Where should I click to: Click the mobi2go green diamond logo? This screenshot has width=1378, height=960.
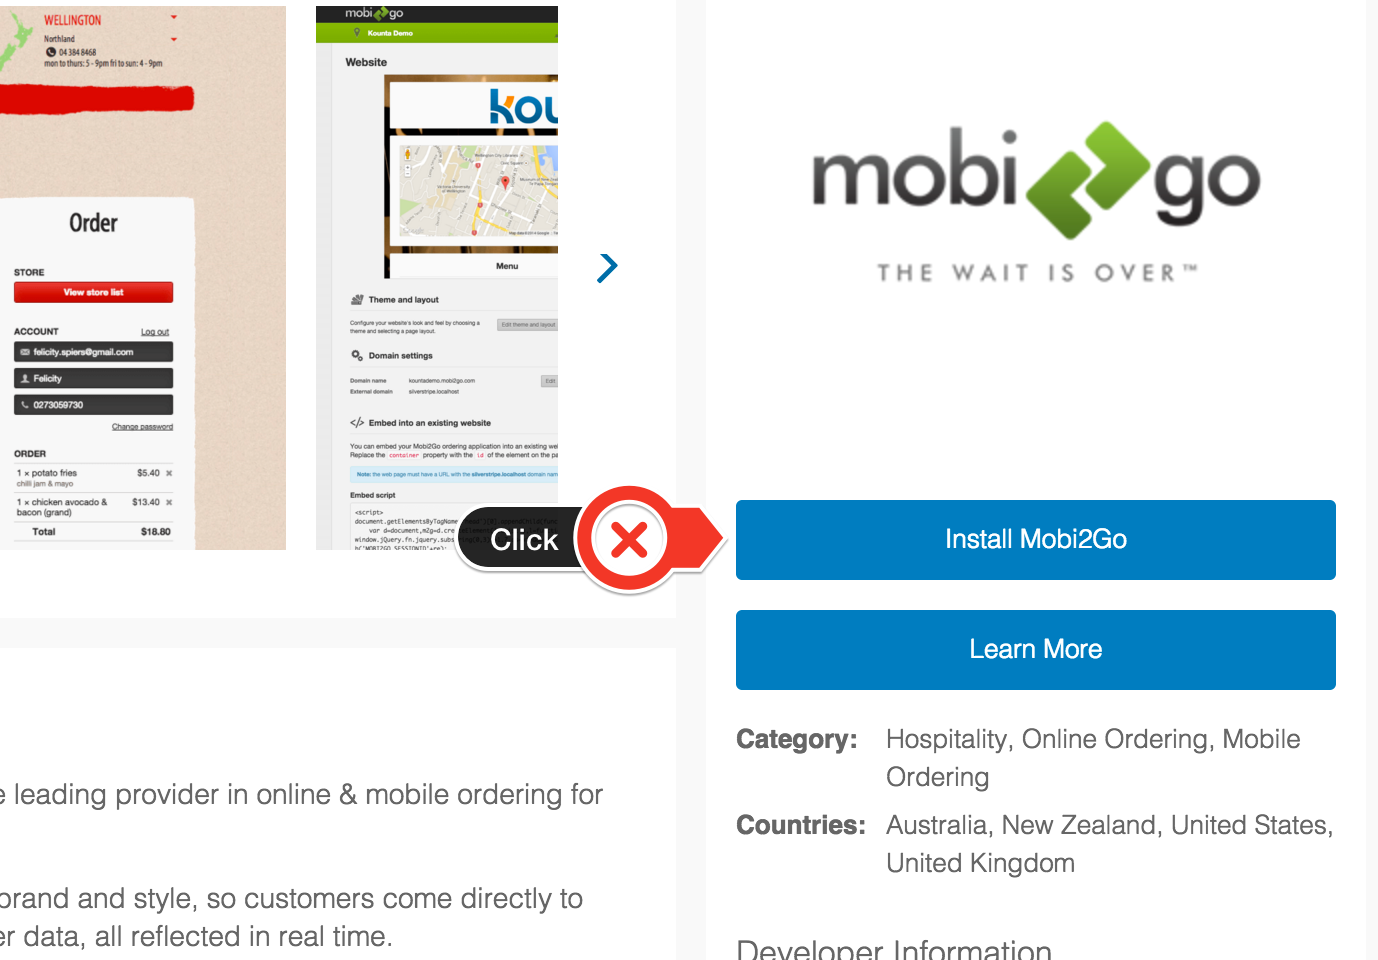click(x=1088, y=180)
